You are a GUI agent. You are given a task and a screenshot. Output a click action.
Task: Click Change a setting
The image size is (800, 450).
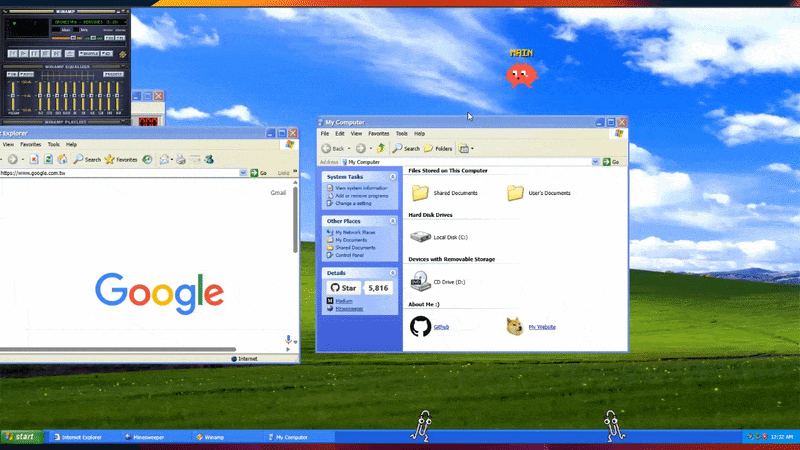(353, 203)
